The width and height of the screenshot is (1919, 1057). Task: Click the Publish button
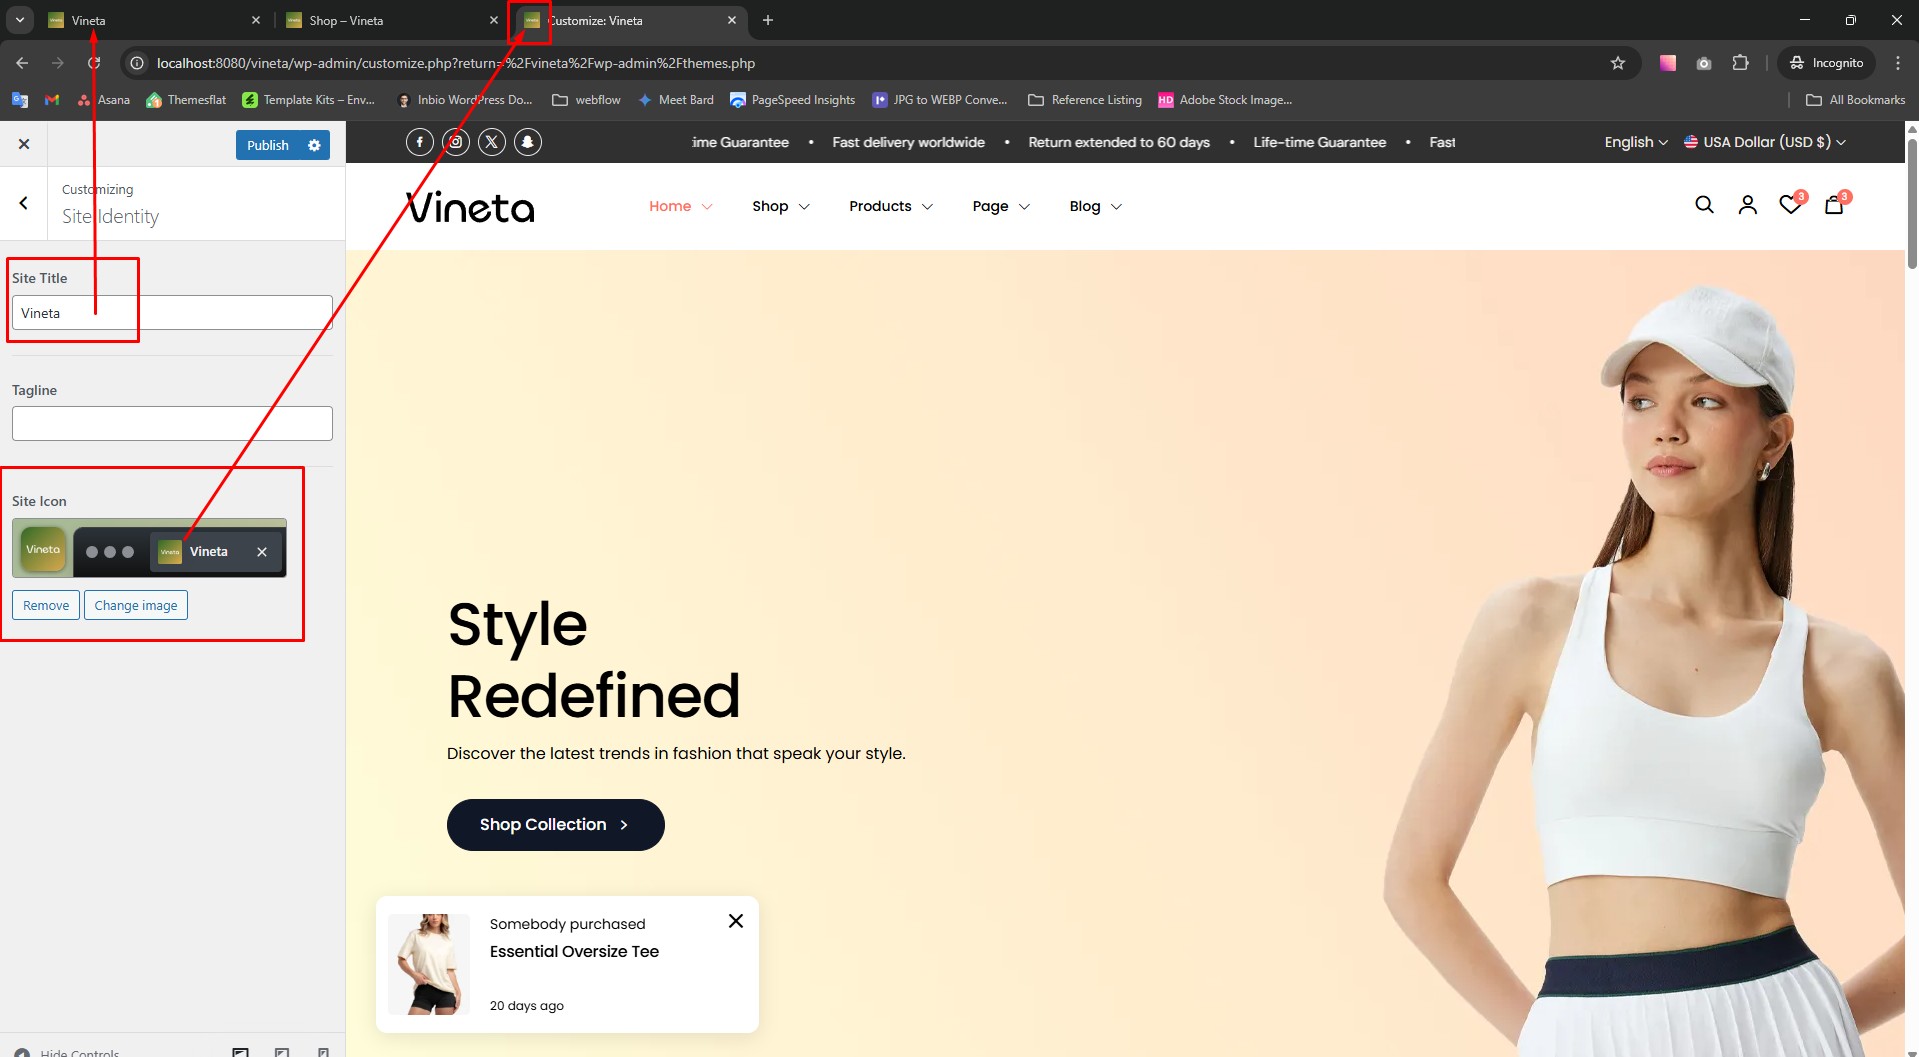268,145
